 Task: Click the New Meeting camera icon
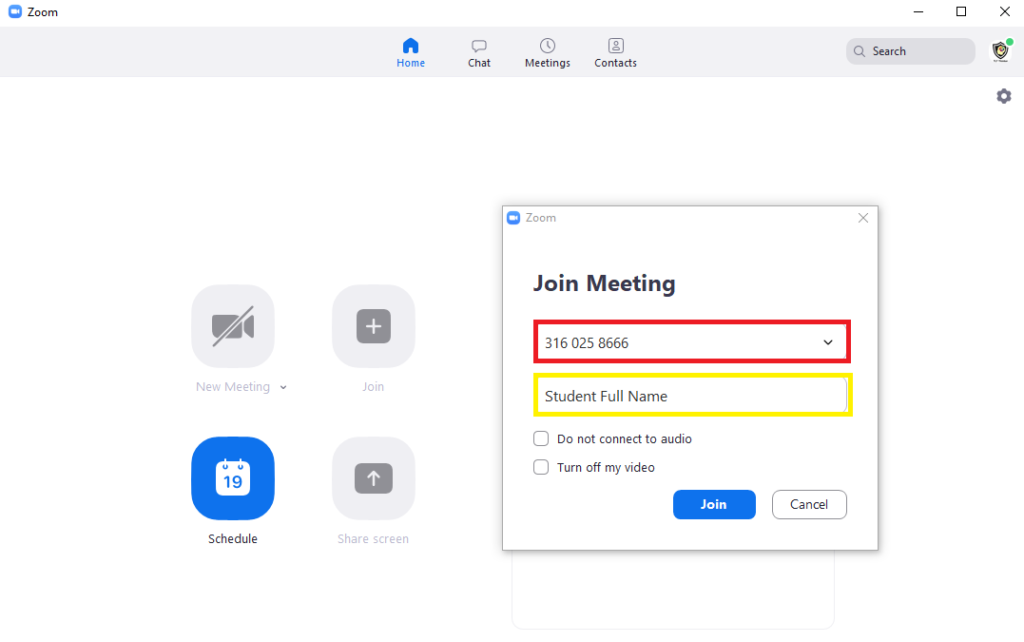(x=233, y=326)
